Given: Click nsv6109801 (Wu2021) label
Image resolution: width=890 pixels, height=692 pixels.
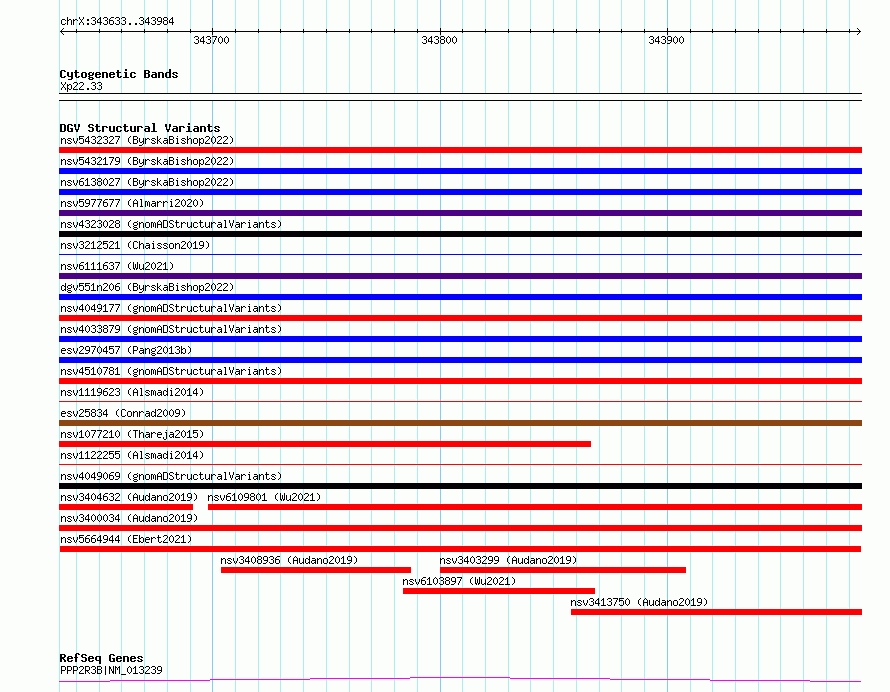Looking at the screenshot, I should 264,497.
